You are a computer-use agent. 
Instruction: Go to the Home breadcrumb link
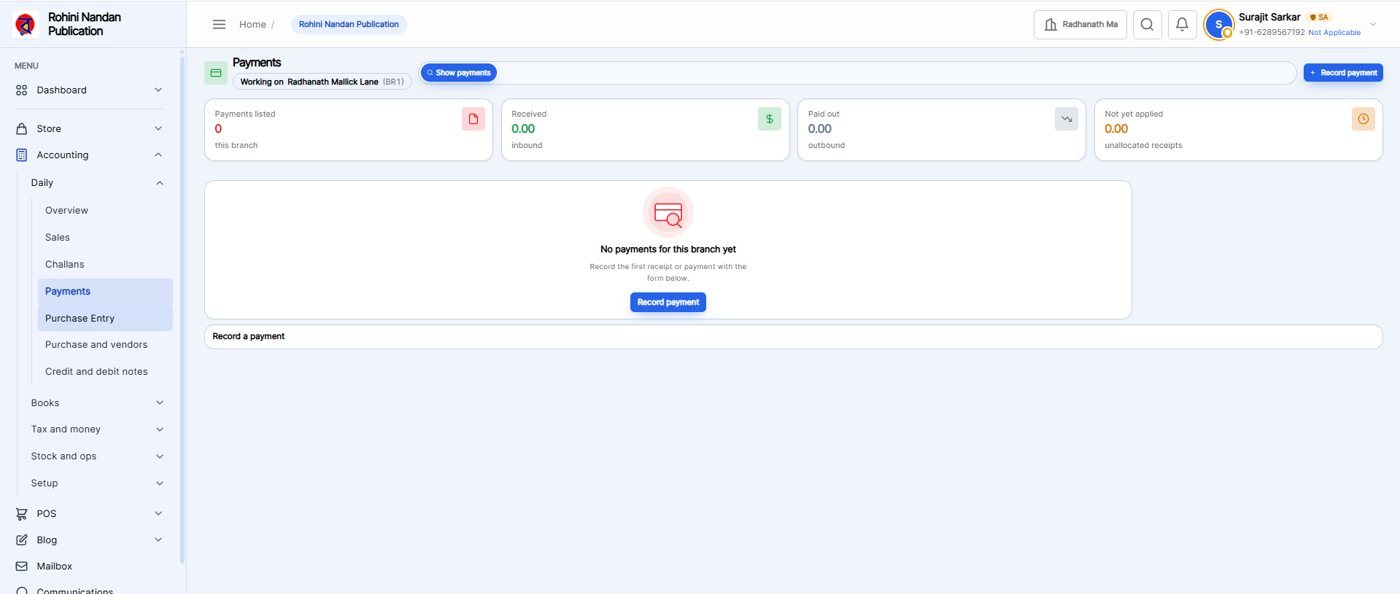[252, 25]
